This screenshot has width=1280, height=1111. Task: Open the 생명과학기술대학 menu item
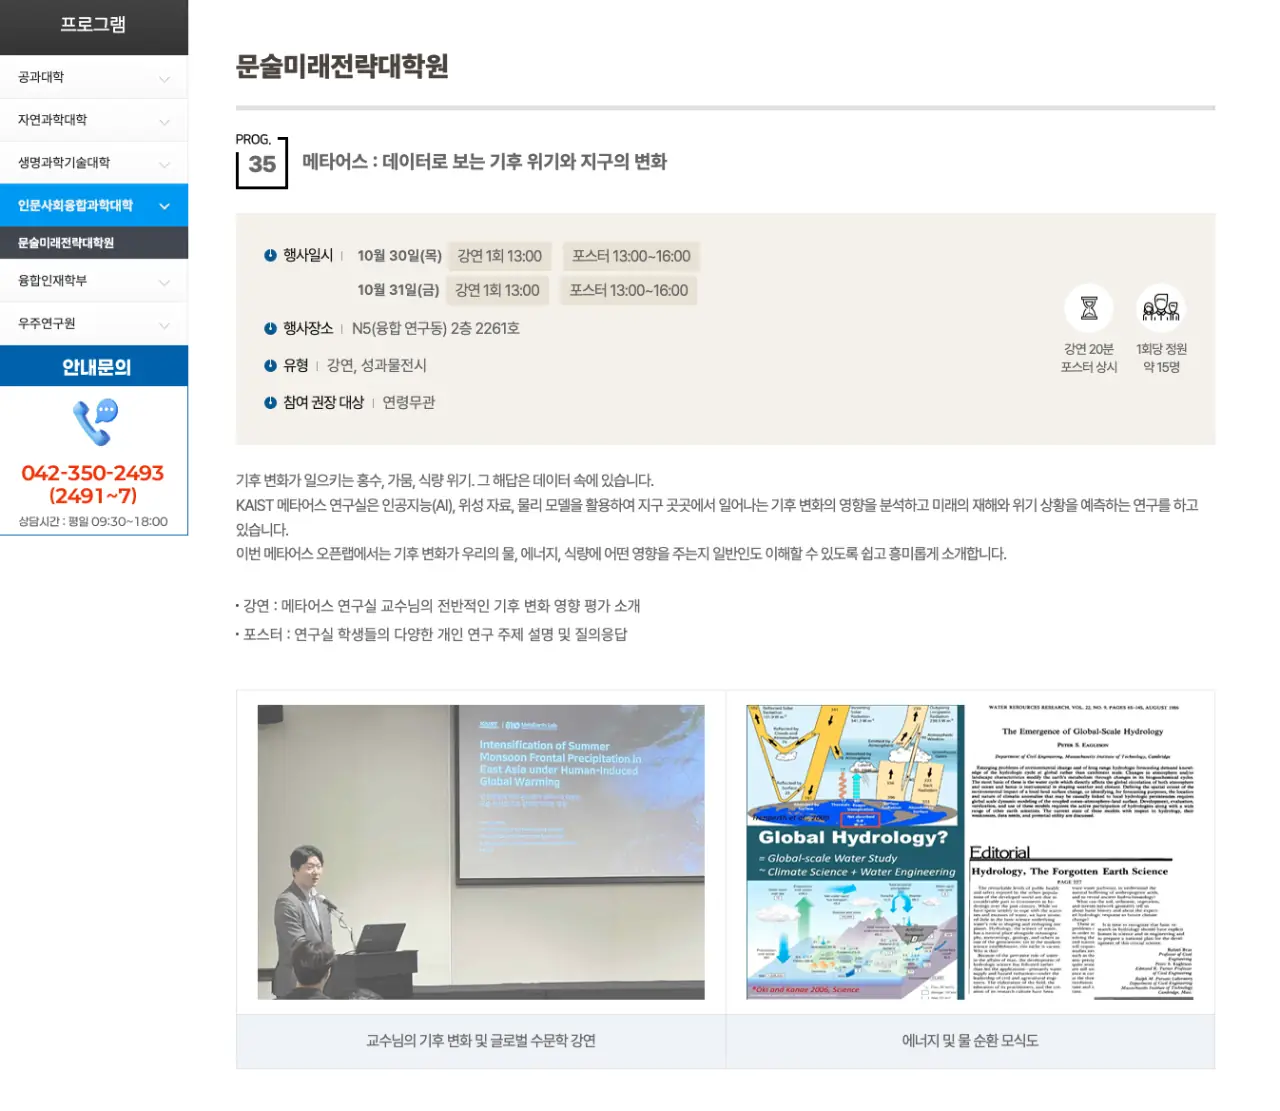64,163
